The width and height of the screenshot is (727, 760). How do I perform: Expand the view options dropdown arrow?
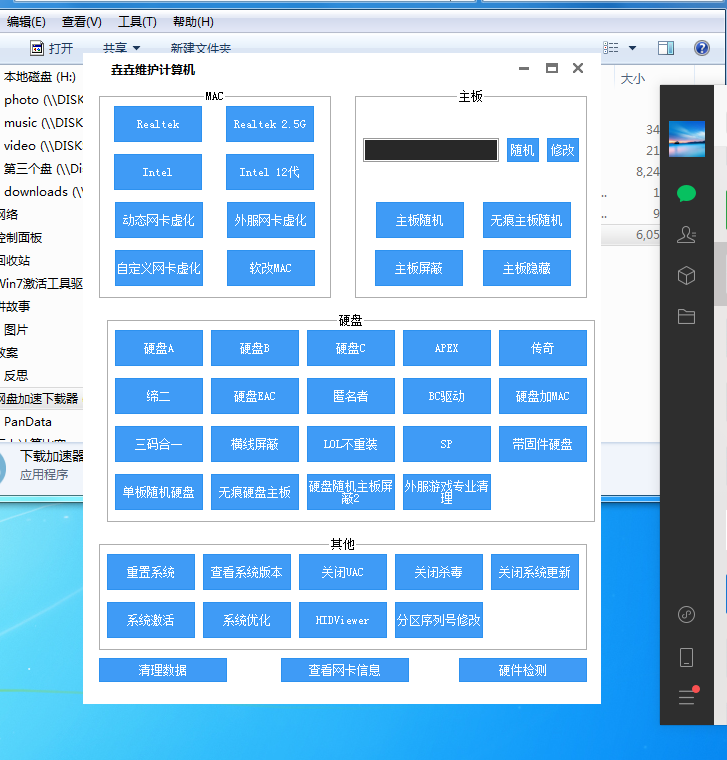click(x=632, y=48)
